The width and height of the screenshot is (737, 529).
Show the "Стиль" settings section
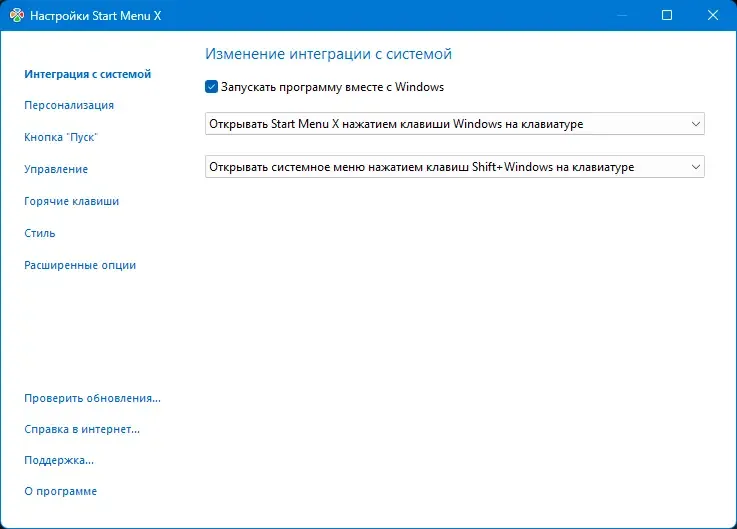point(39,233)
